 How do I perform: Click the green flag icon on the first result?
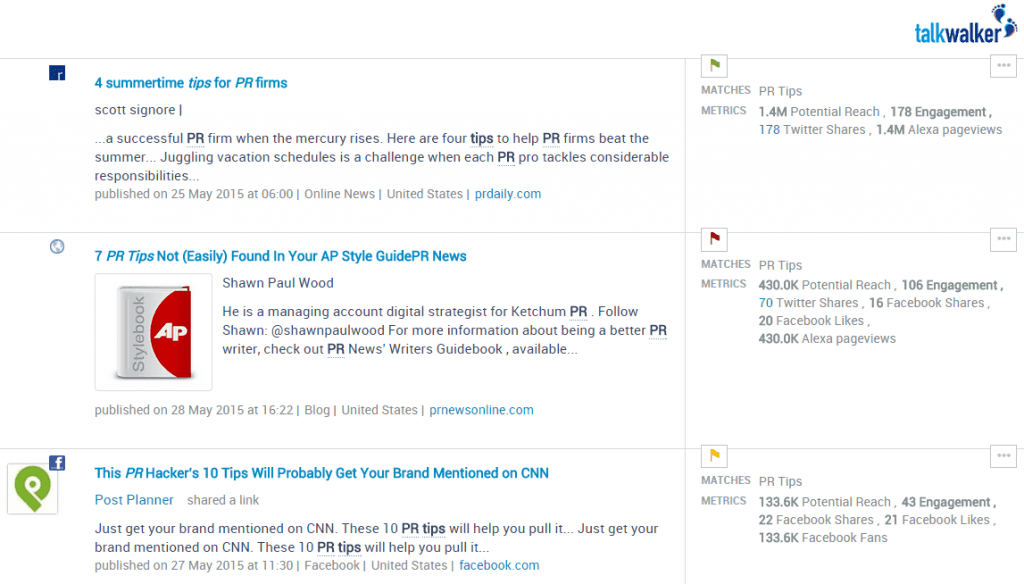(x=713, y=64)
